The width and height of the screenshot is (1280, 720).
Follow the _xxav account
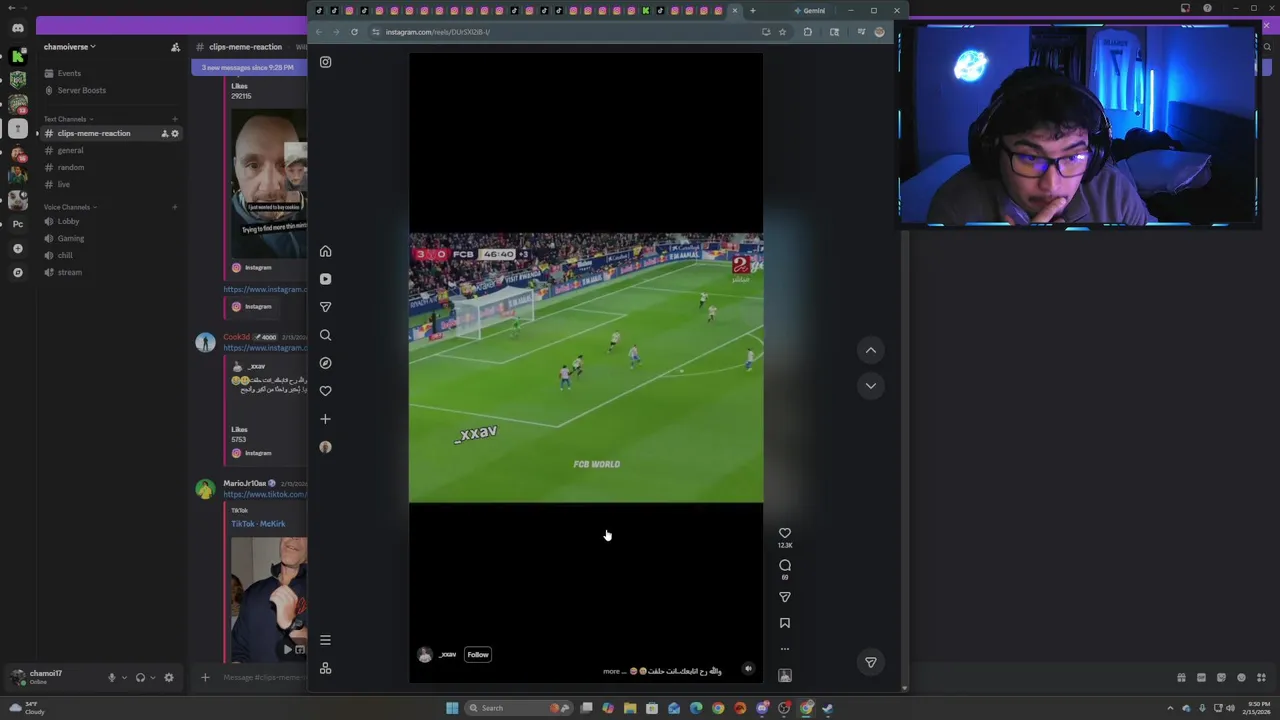478,655
